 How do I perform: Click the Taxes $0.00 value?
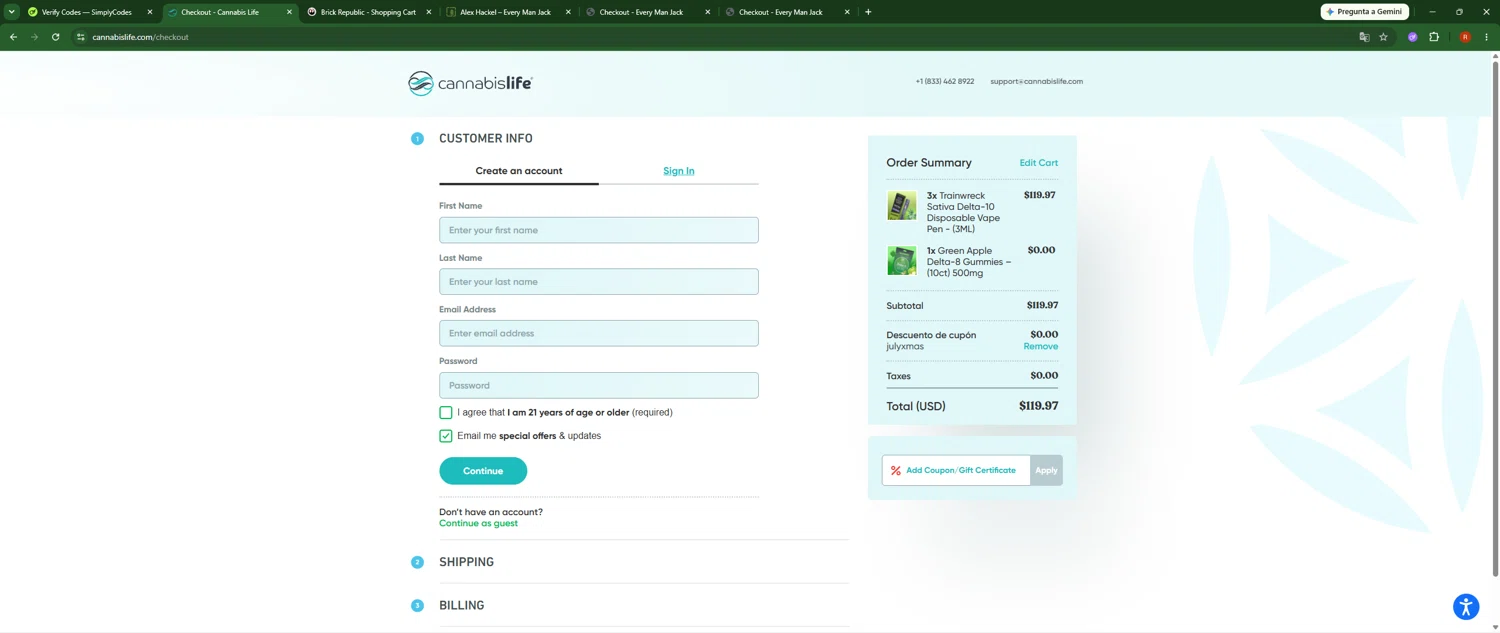1044,376
